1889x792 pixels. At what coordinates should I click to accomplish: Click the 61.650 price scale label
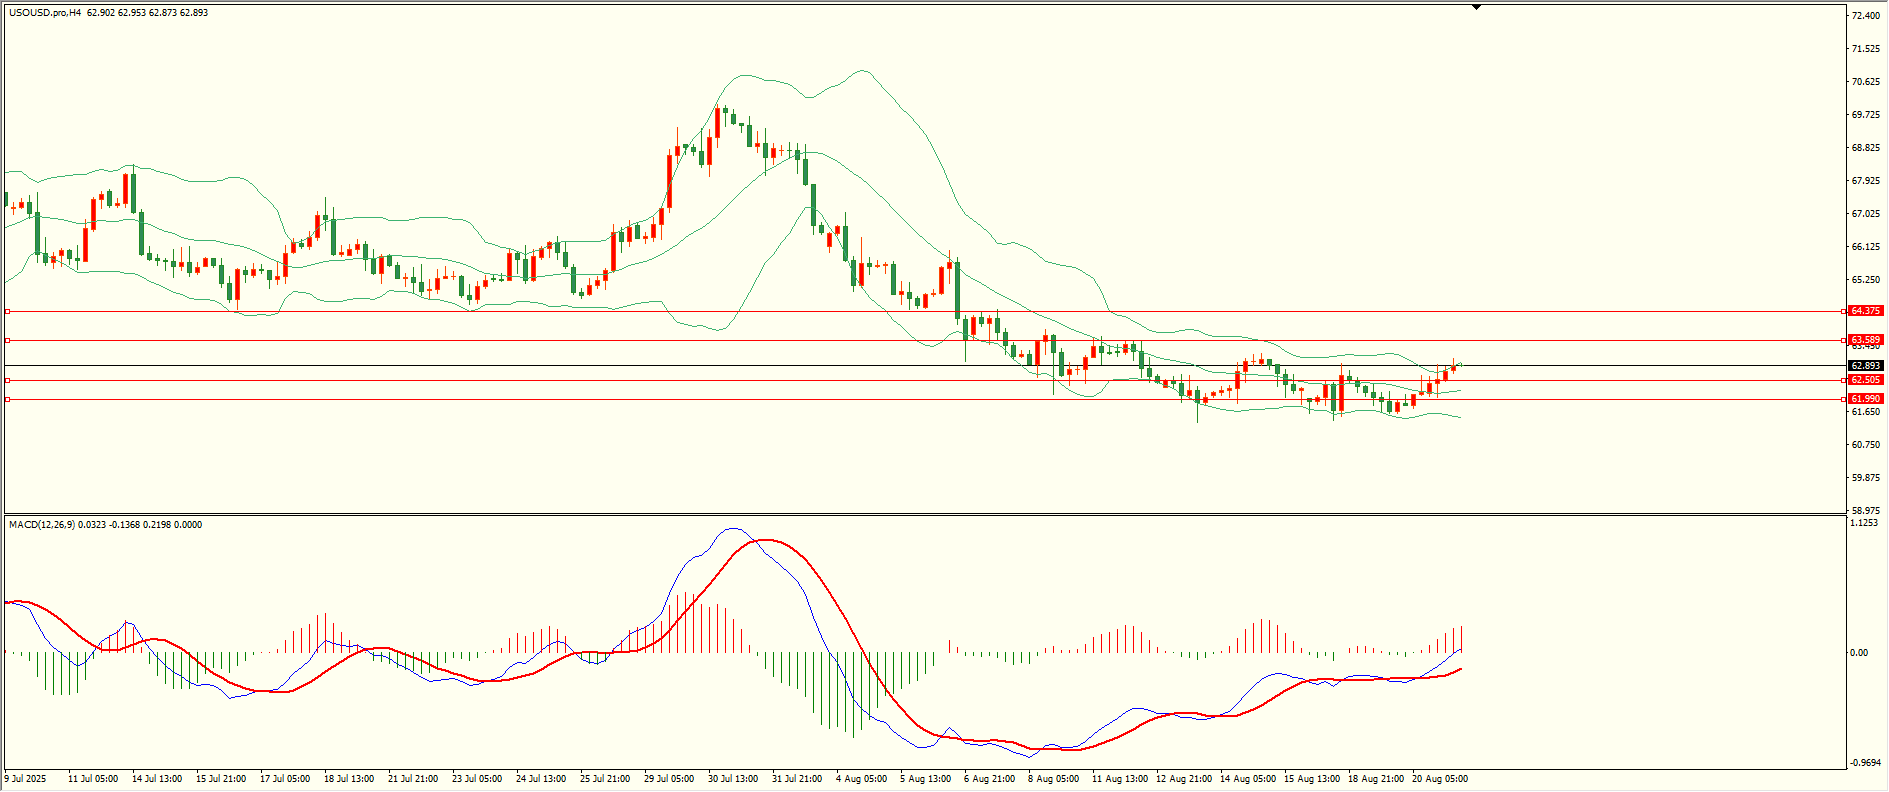click(x=1866, y=412)
